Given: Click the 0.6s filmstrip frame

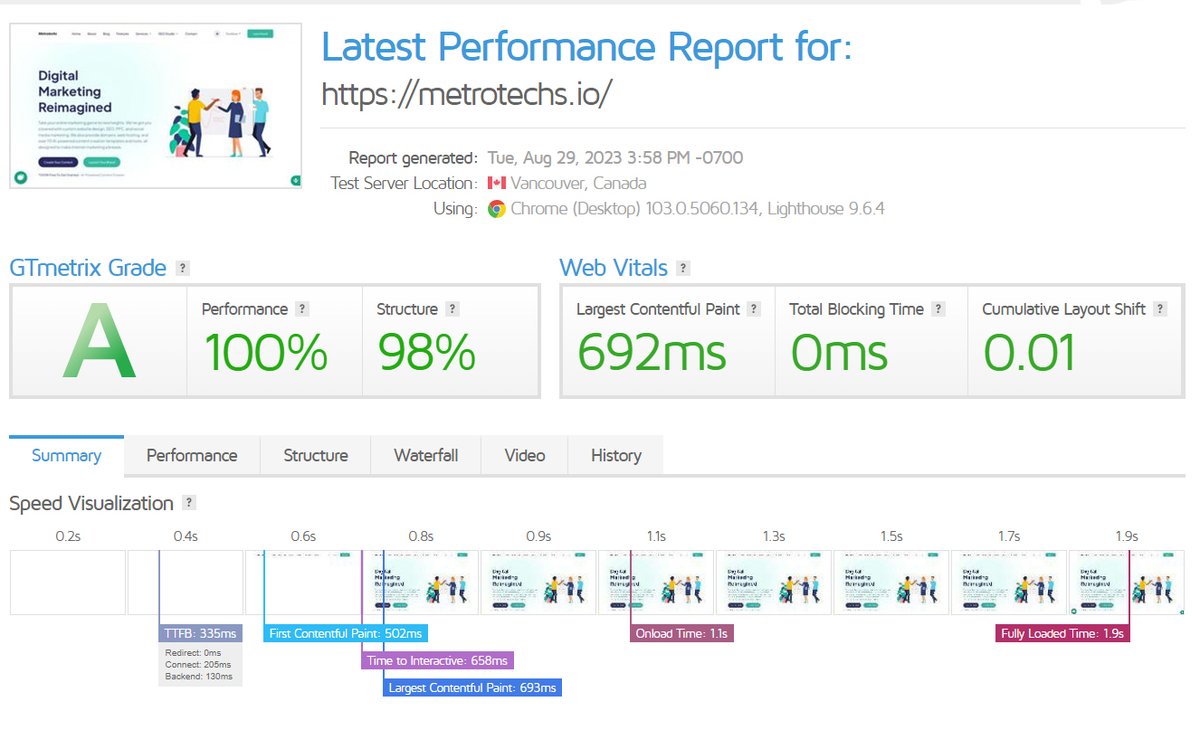Looking at the screenshot, I should [303, 582].
